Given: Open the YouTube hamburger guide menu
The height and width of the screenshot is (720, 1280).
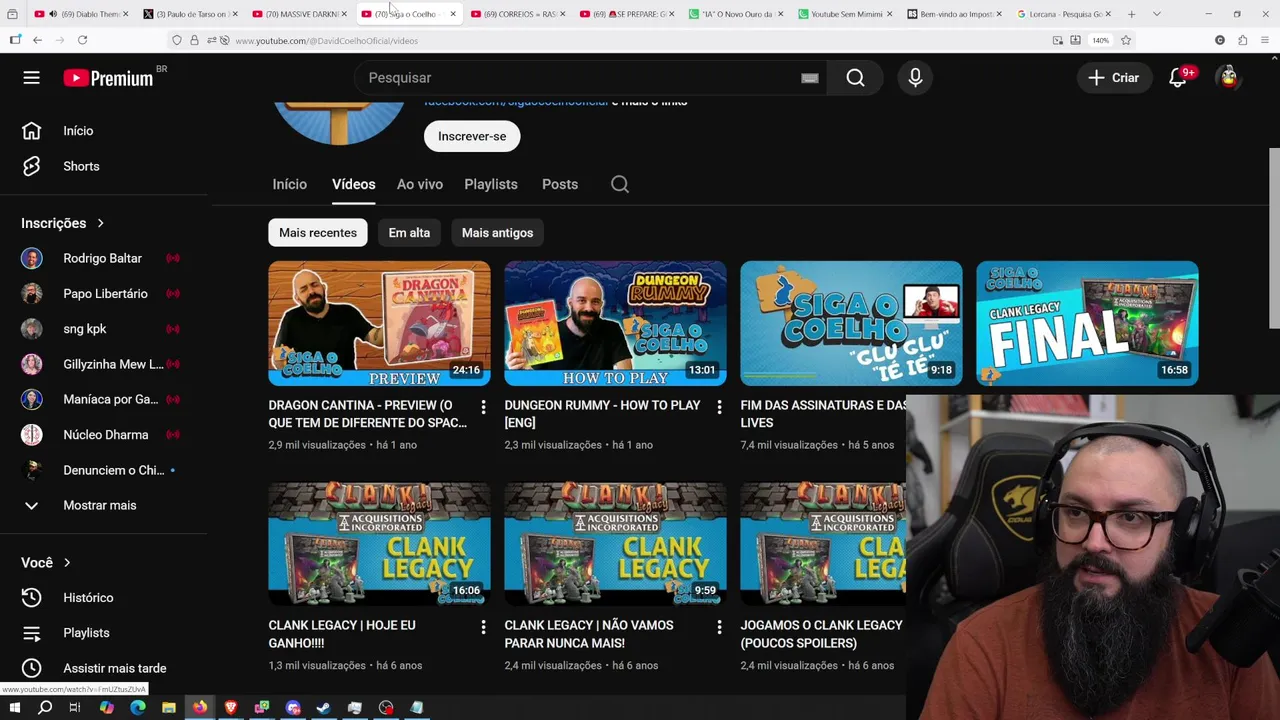Looking at the screenshot, I should pos(32,78).
